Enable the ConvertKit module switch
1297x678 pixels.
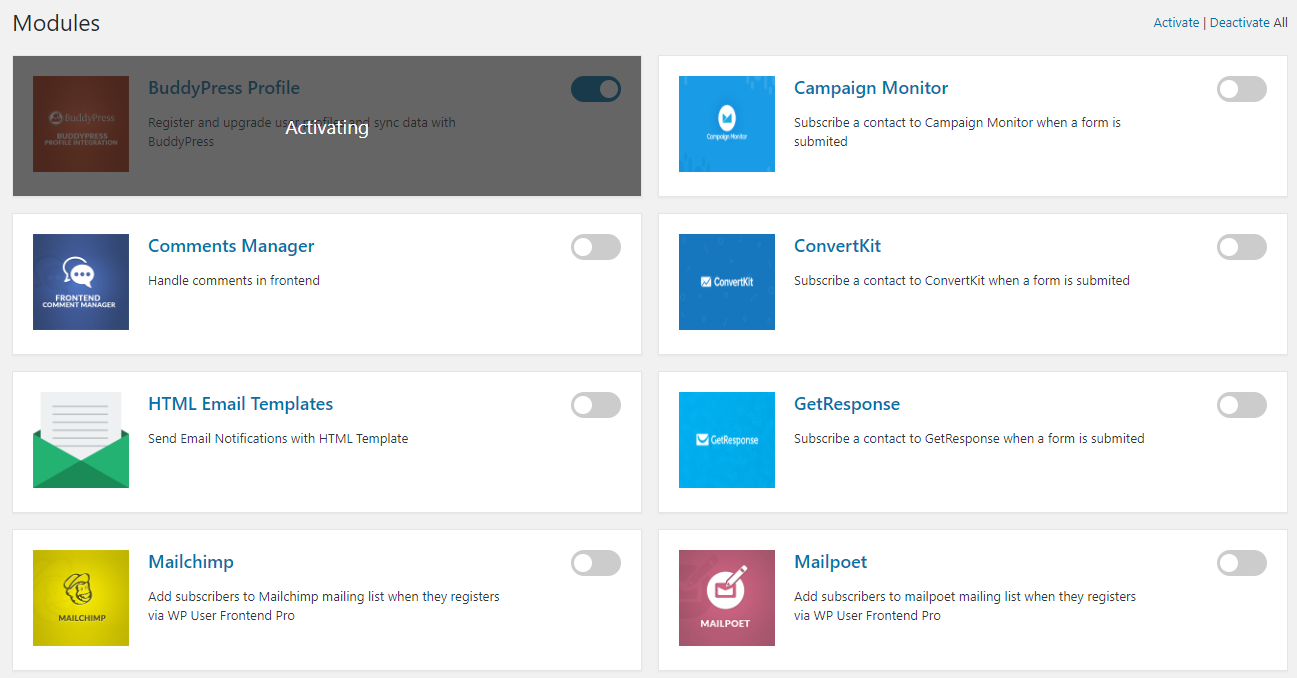(1242, 247)
